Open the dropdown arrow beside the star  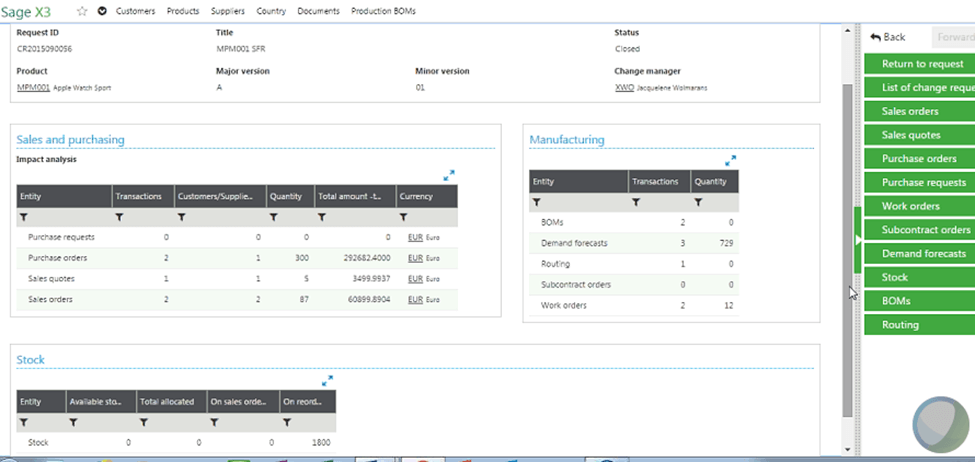pos(102,11)
